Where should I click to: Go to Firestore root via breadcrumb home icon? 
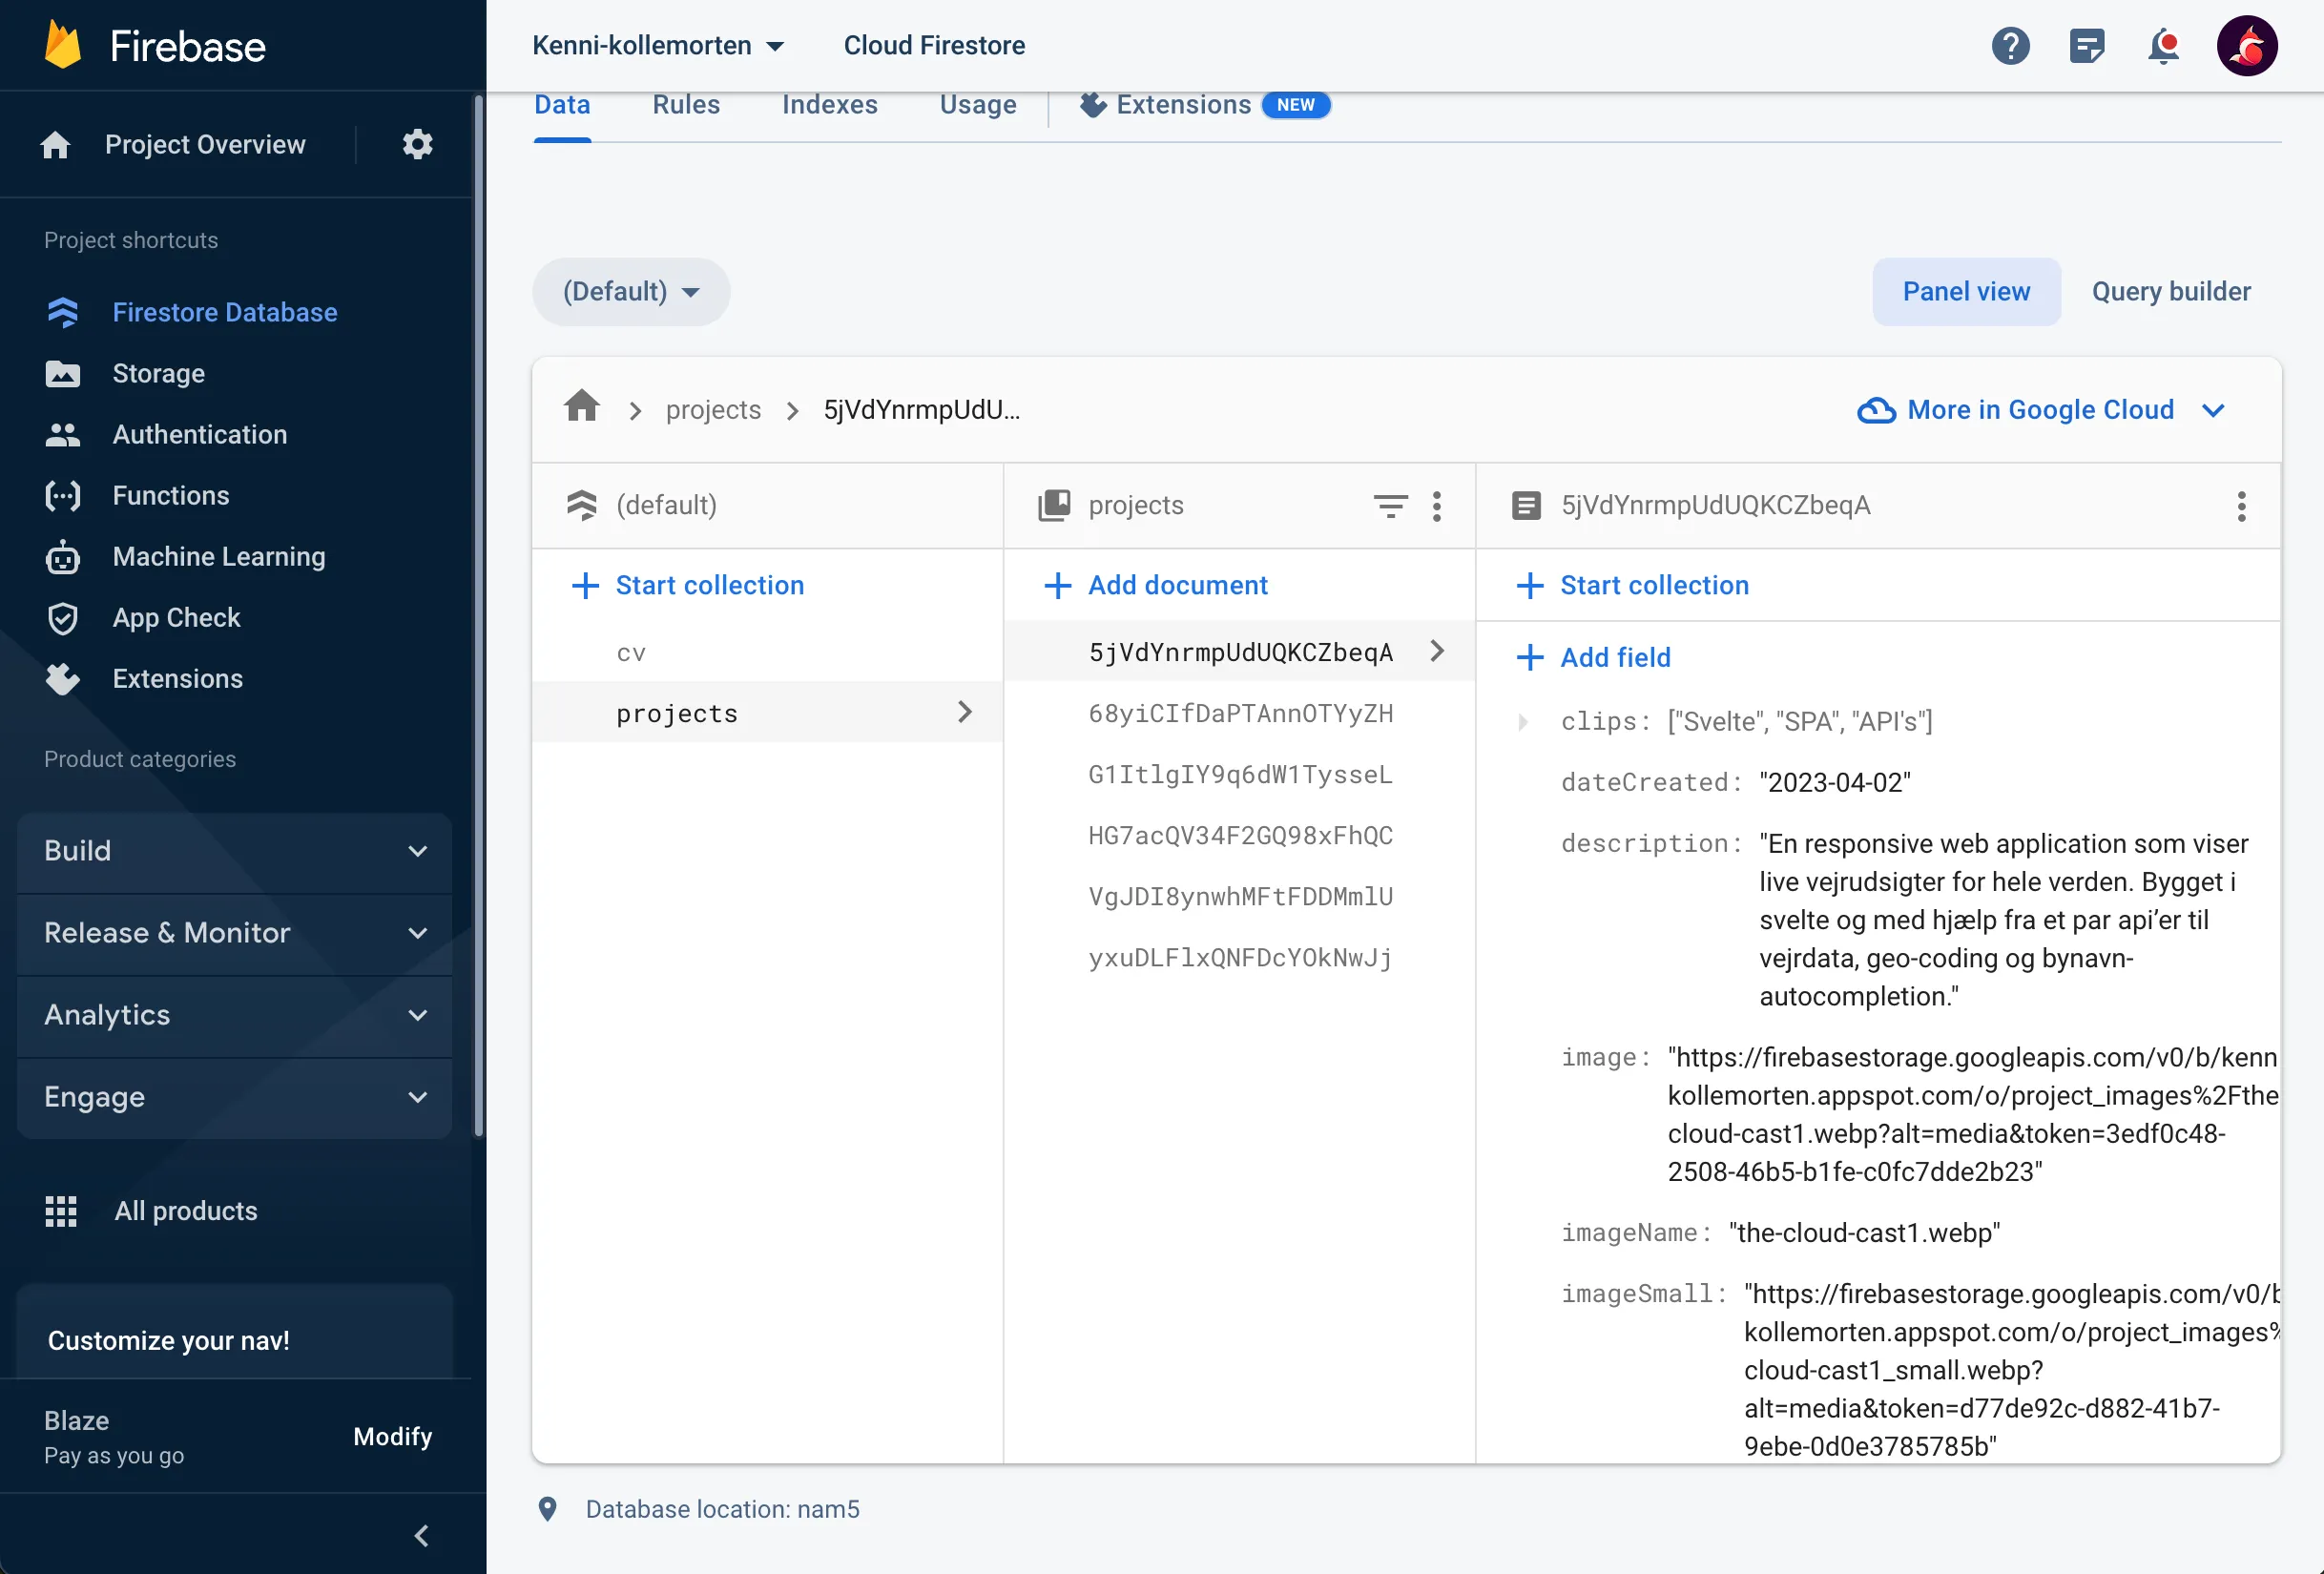(582, 408)
